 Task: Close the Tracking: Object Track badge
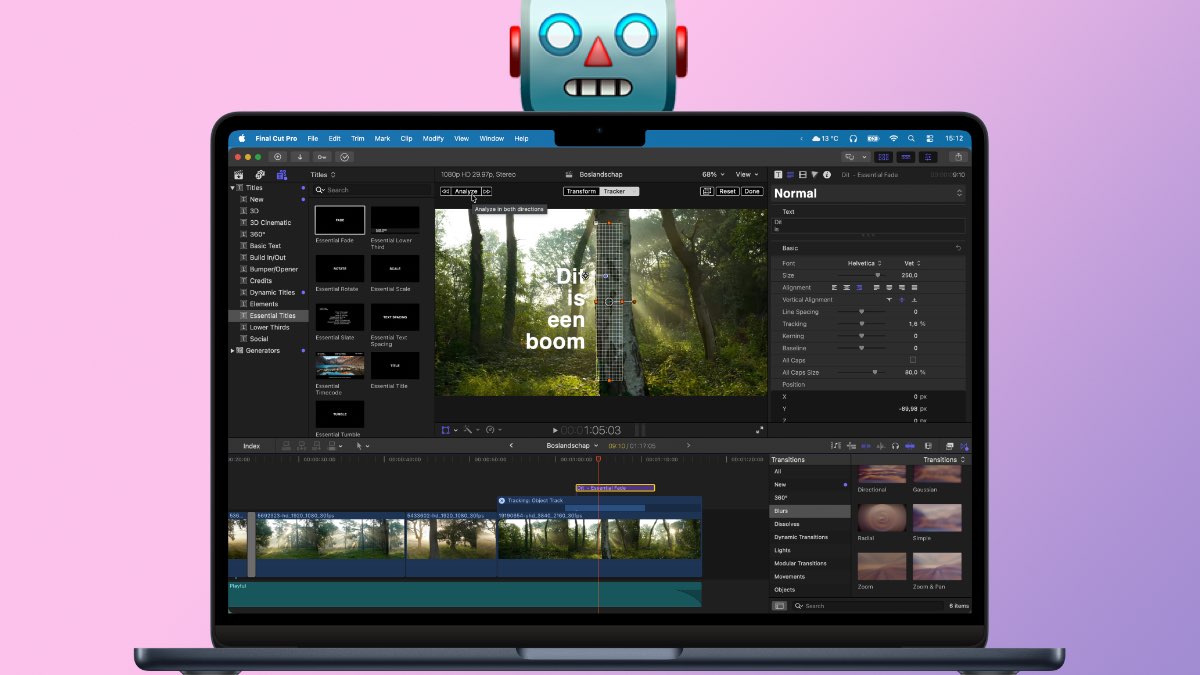point(502,500)
